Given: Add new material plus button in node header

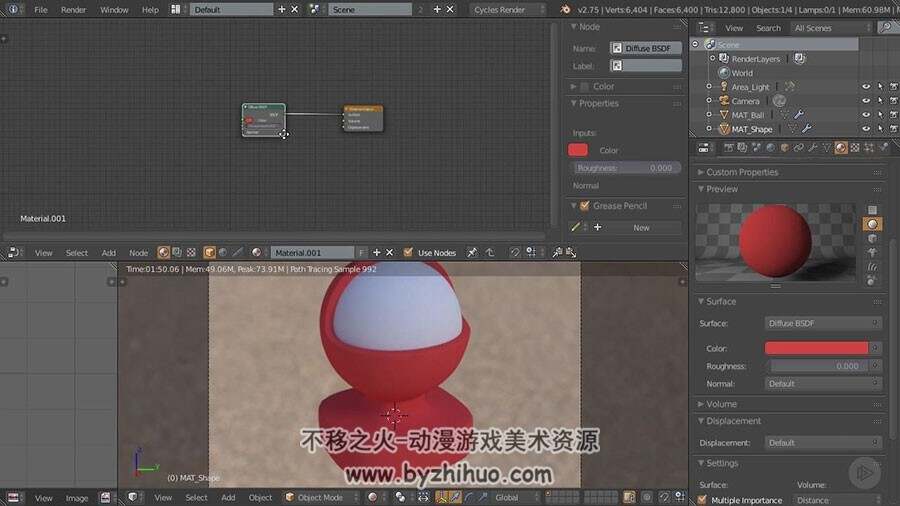Looking at the screenshot, I should (x=377, y=252).
